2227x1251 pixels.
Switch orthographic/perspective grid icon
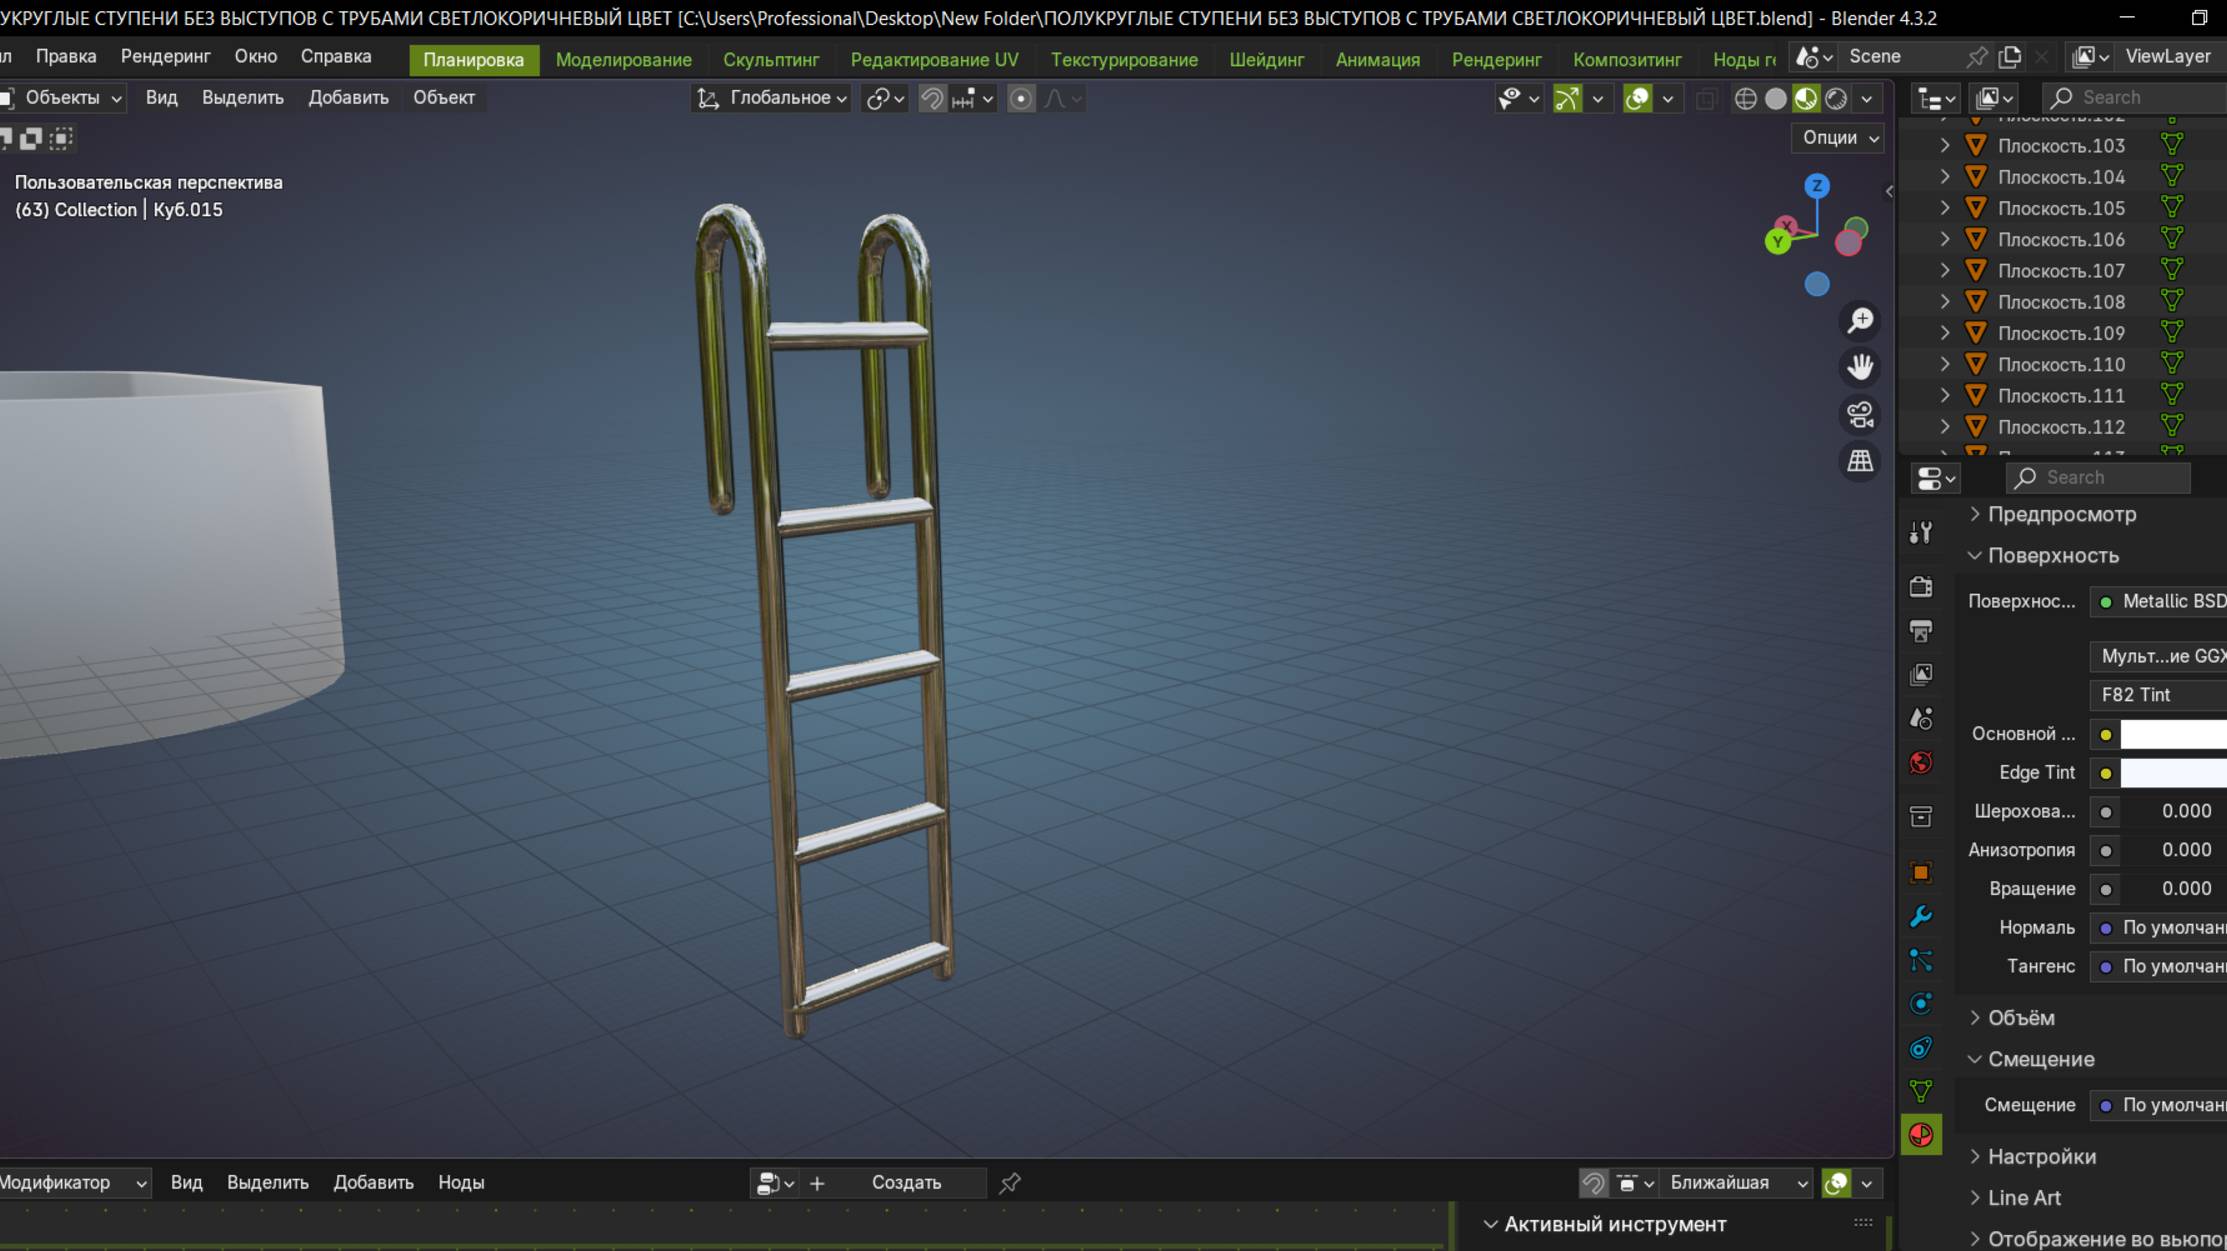[x=1860, y=461]
